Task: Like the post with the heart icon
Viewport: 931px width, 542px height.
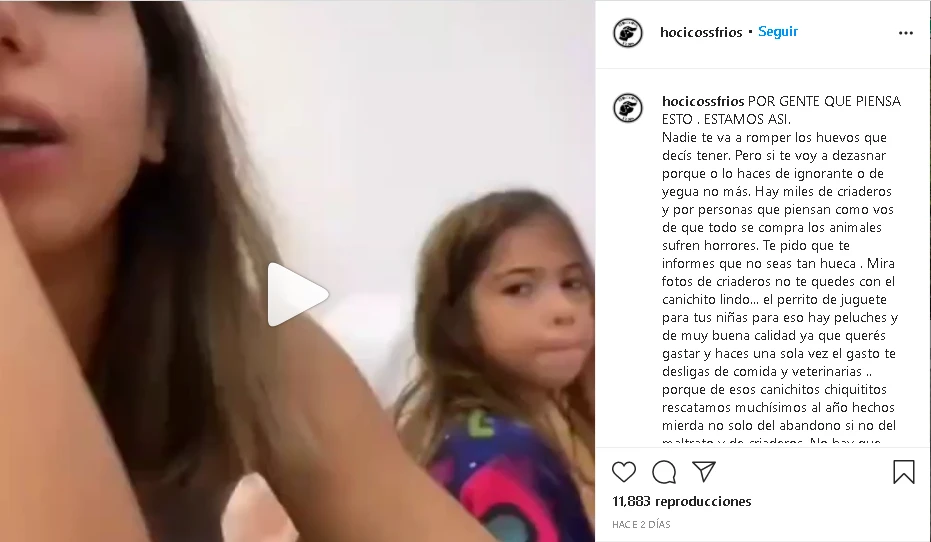Action: click(x=623, y=472)
